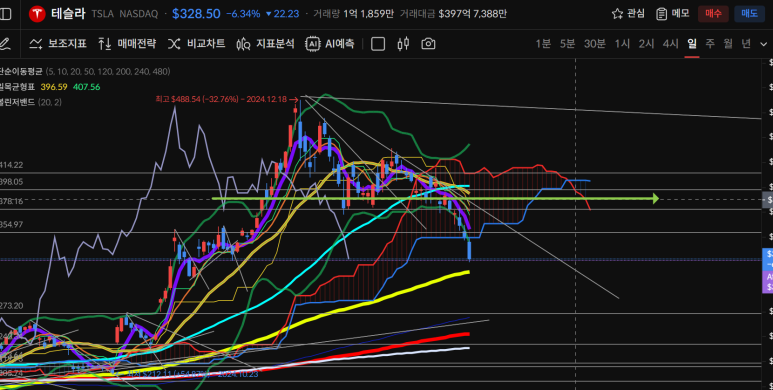Screen dimensions: 773x390
Task: Click the square layout icon
Action: (x=378, y=44)
